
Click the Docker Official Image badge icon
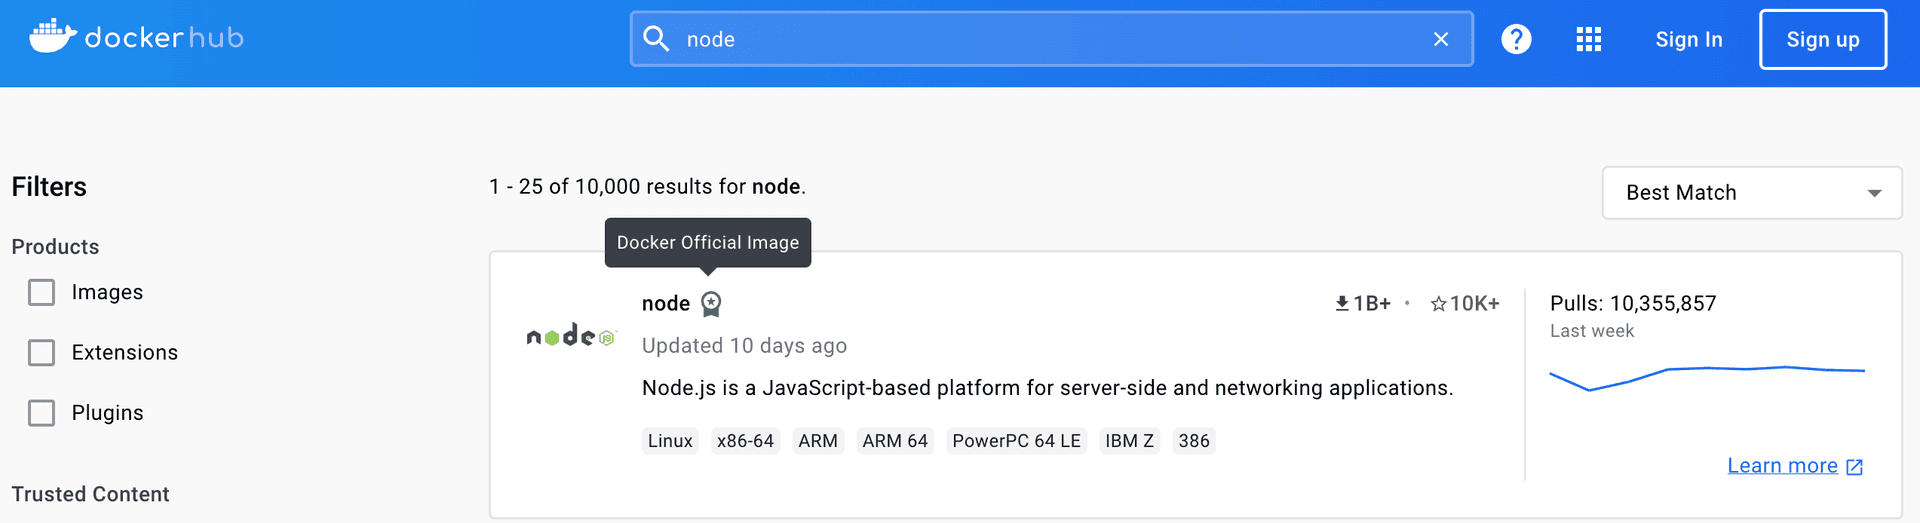(x=711, y=304)
